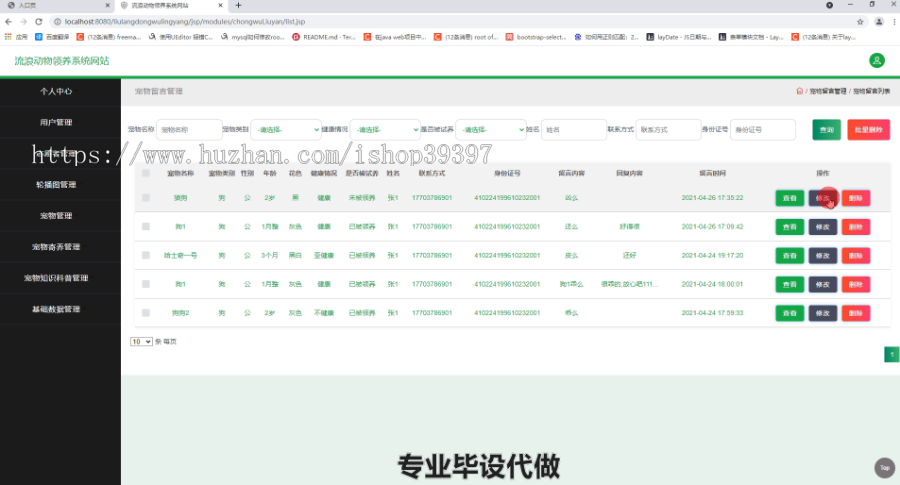
Task: Check the 哈士奇一号 row checkbox
Action: click(x=146, y=255)
